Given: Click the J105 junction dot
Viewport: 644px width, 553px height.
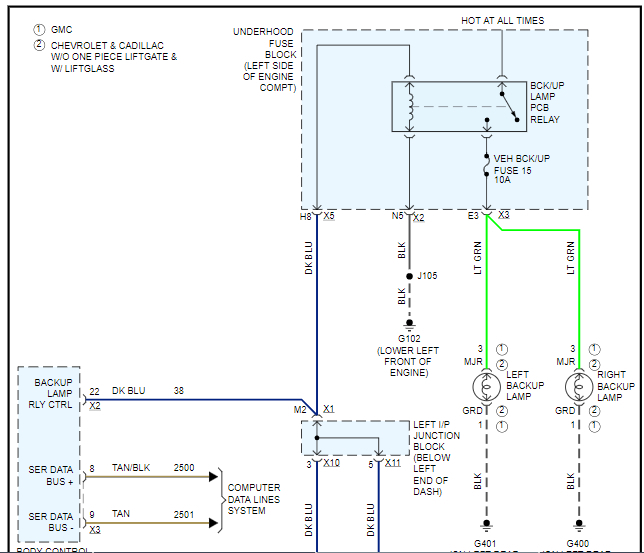Looking at the screenshot, I should tap(409, 276).
